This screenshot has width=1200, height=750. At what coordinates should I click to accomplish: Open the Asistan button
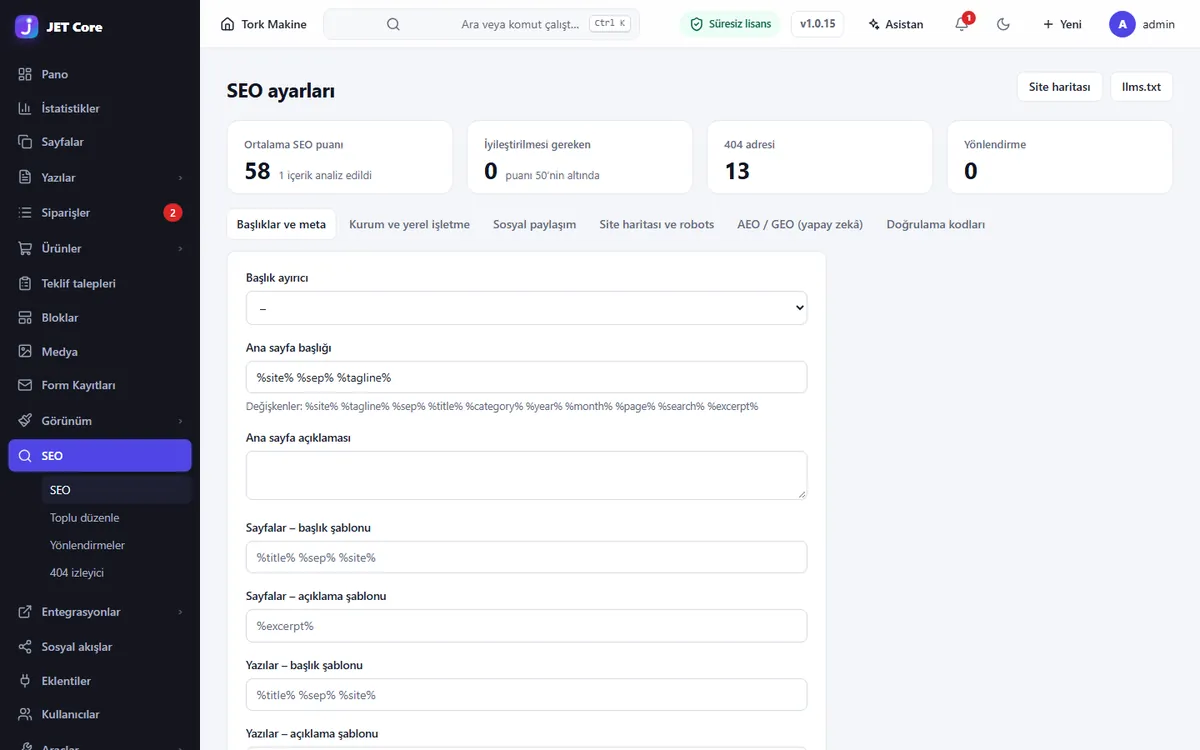[x=895, y=24]
